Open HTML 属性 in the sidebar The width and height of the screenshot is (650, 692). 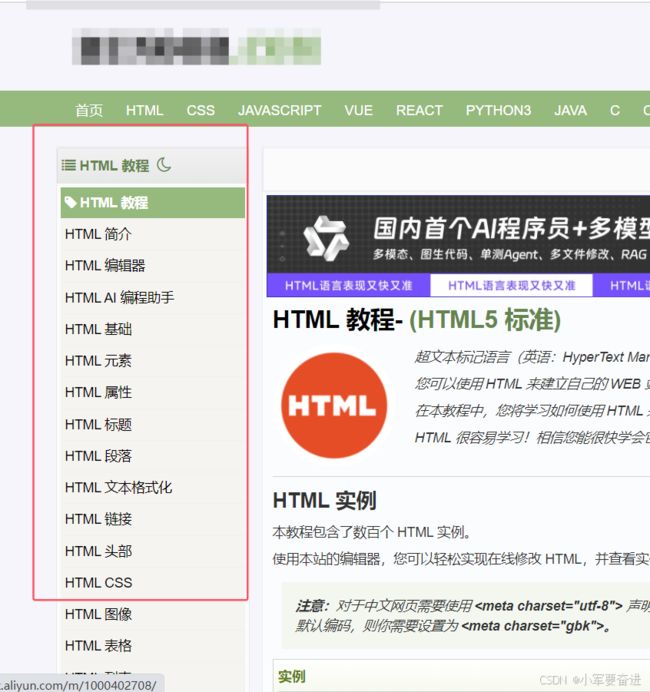coord(153,392)
